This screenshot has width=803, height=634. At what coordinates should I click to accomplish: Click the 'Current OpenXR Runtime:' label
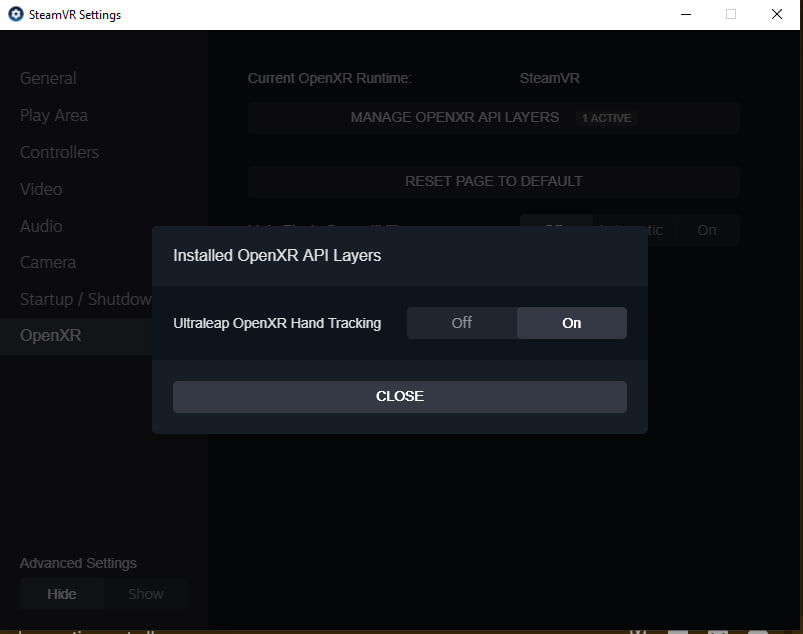(x=329, y=78)
